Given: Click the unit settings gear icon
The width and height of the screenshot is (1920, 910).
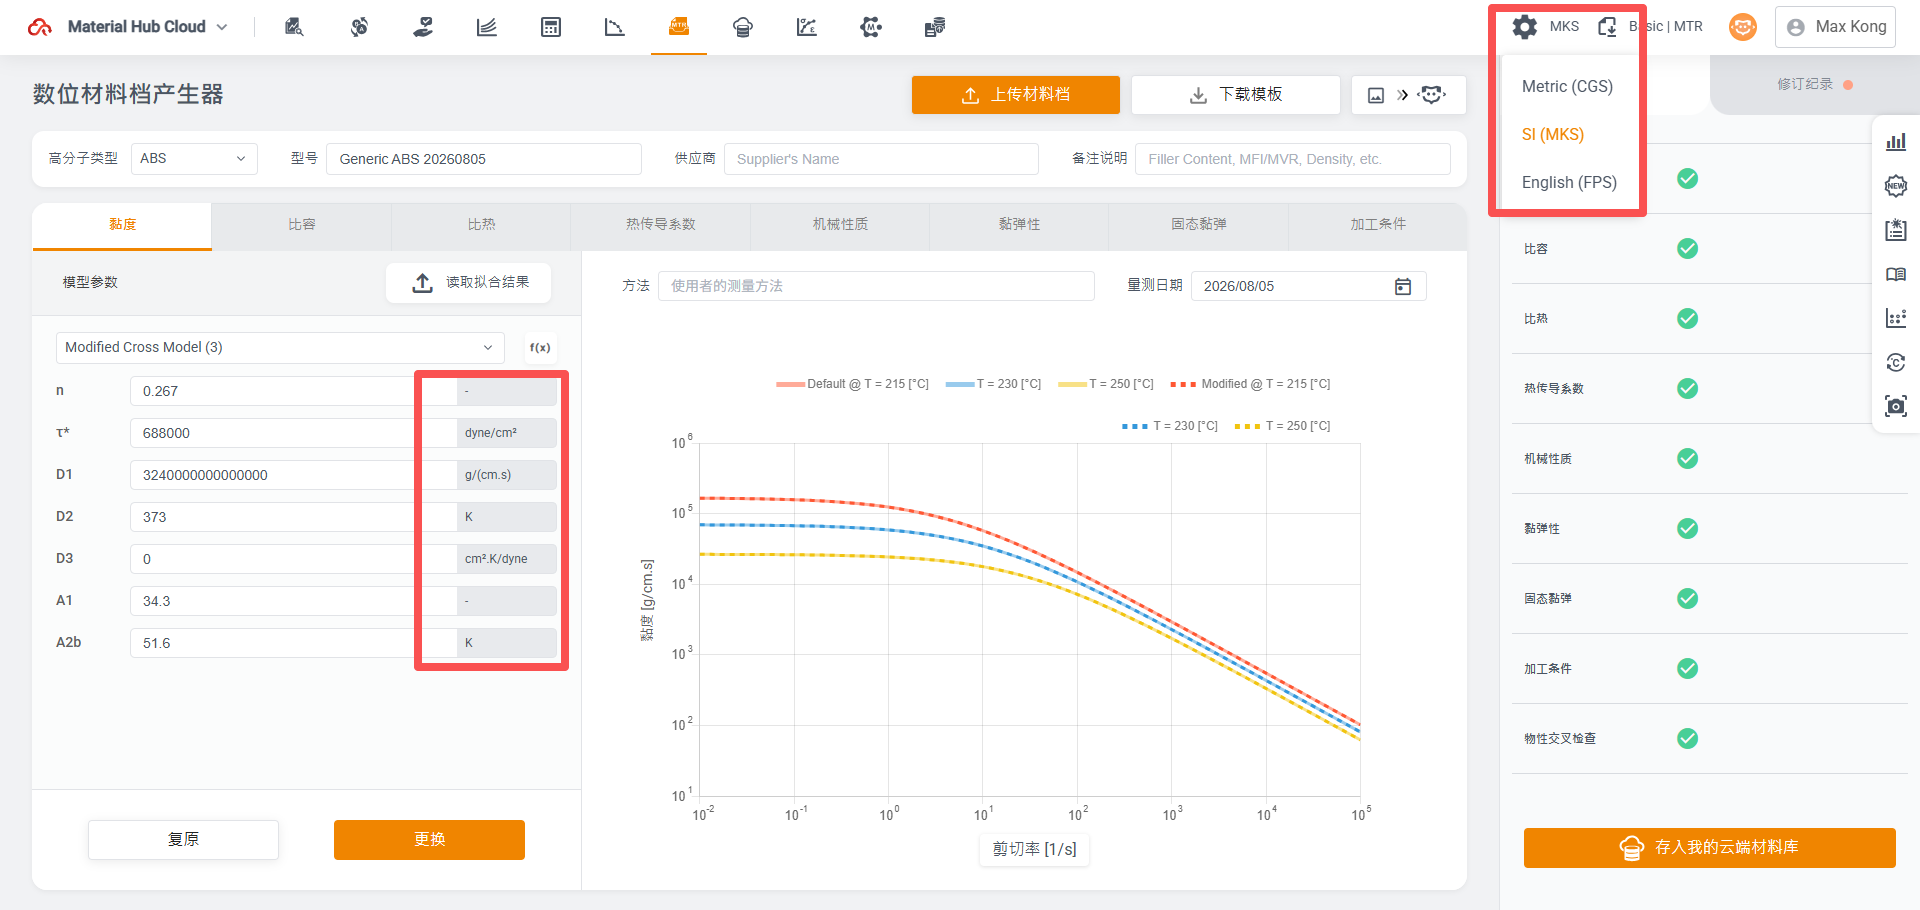Looking at the screenshot, I should 1525,27.
